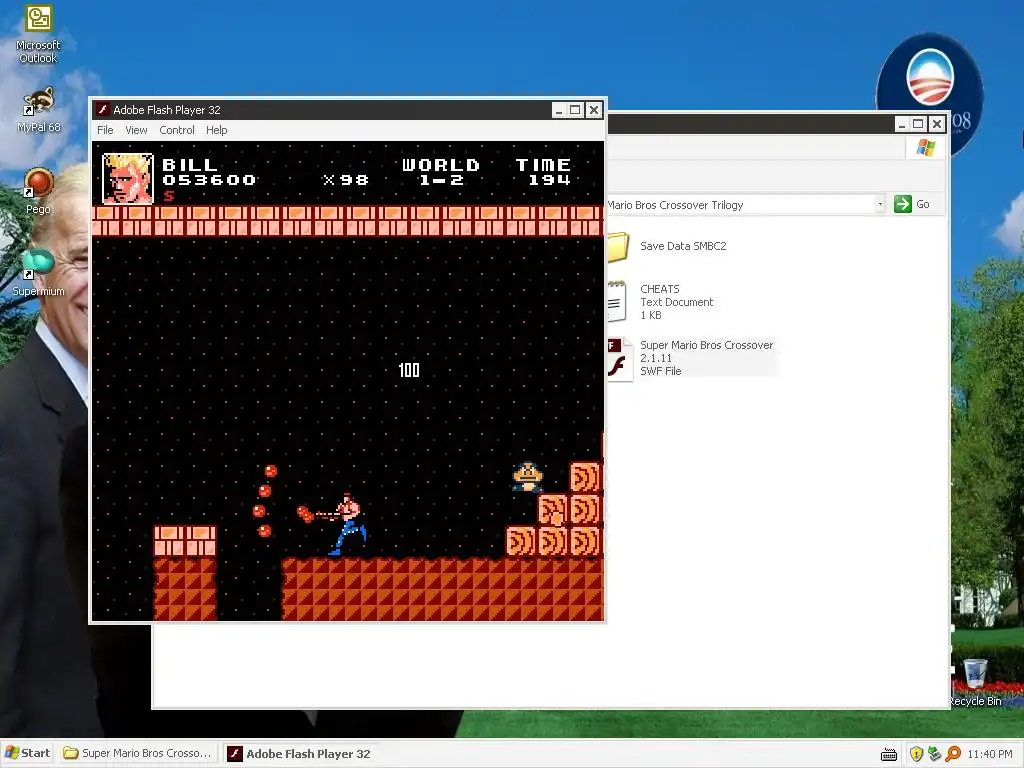
Task: Open the Help menu in Flash Player
Action: [x=216, y=130]
